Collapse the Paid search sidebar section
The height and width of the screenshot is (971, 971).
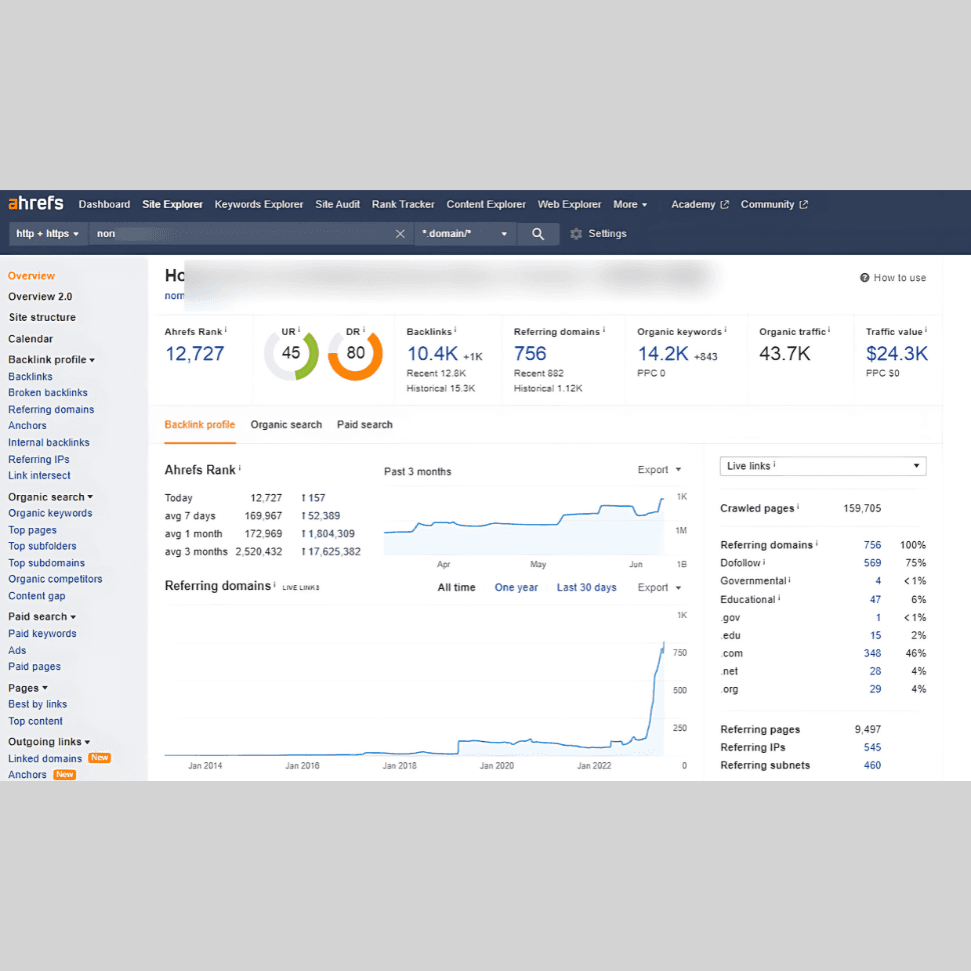click(x=41, y=617)
